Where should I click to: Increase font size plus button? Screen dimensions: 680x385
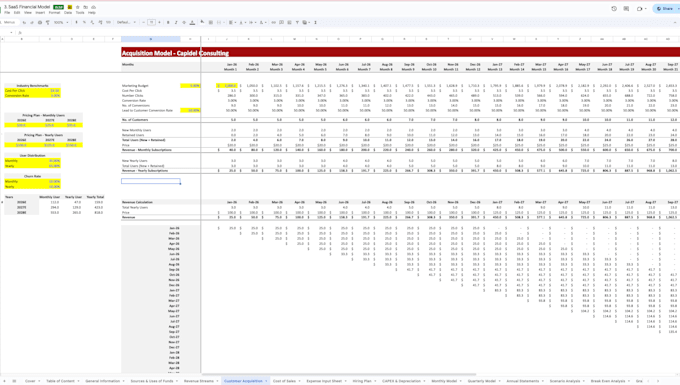(x=159, y=22)
